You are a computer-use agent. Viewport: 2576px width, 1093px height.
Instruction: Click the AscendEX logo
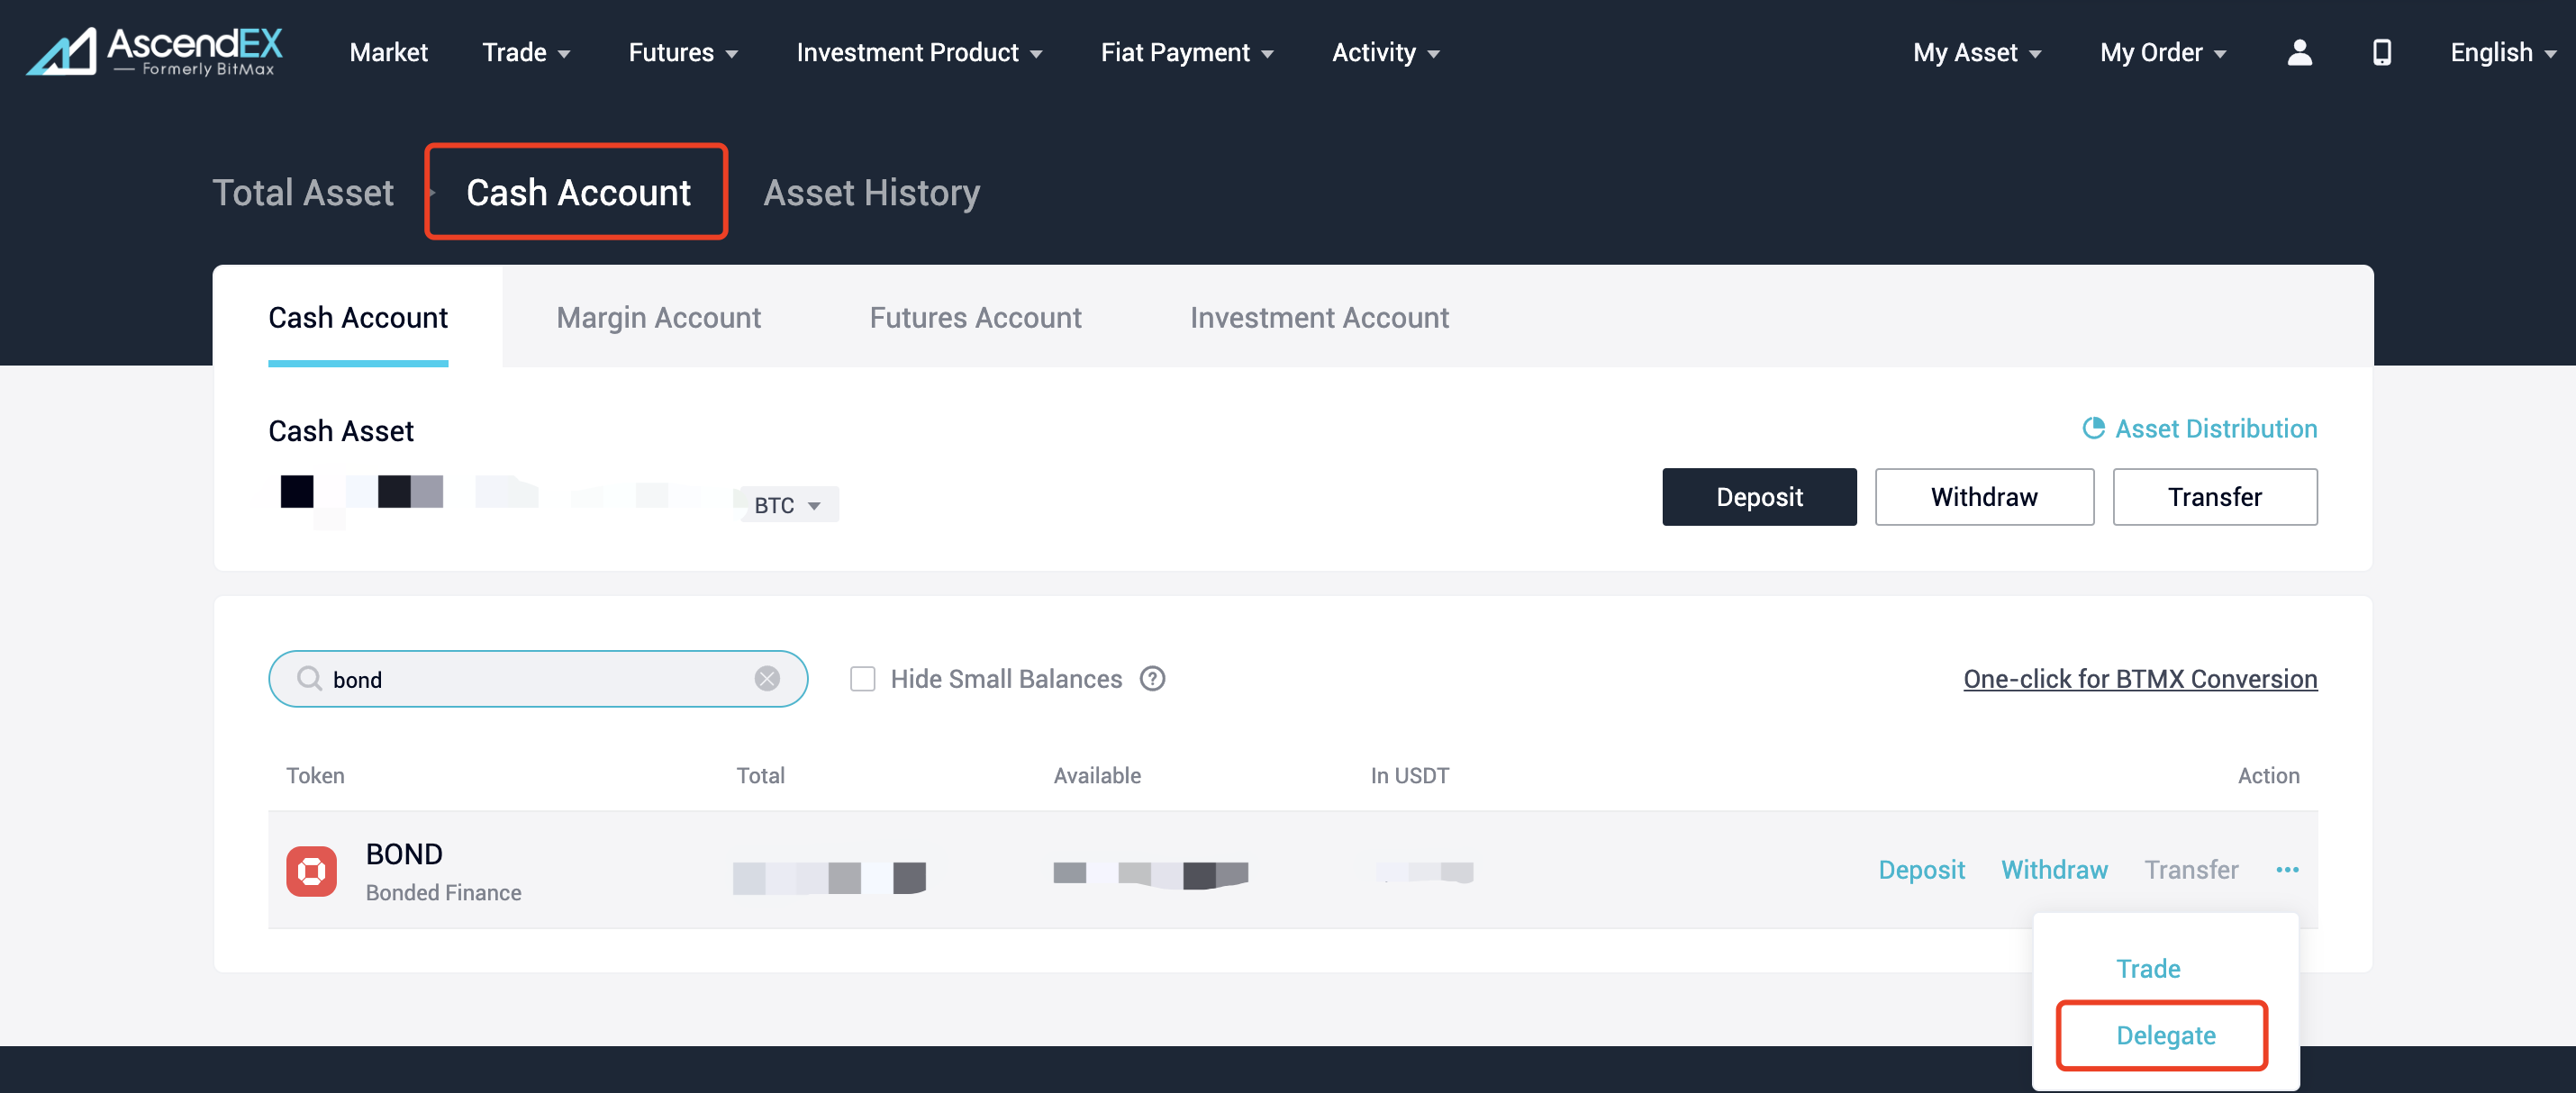[155, 51]
